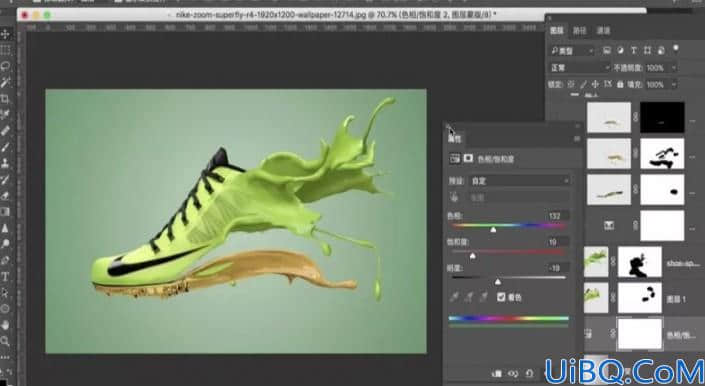Viewport: 705px width, 386px height.
Task: Select the Zoom tool
Action: (x=5, y=341)
